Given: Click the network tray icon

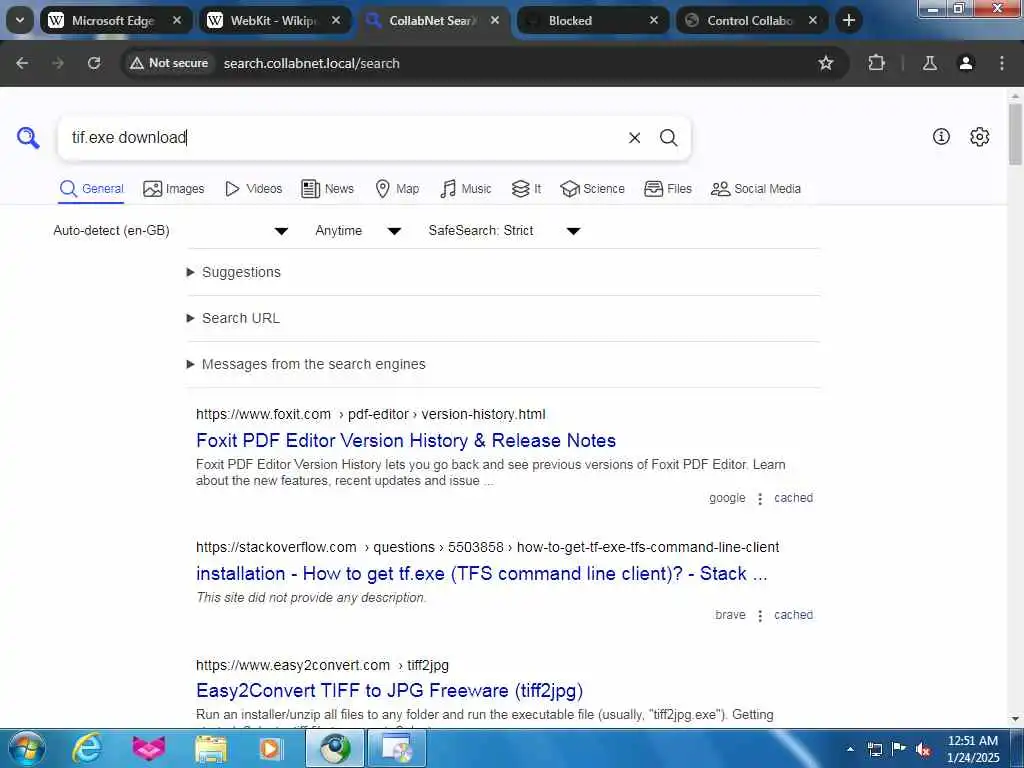Looking at the screenshot, I should coord(874,750).
